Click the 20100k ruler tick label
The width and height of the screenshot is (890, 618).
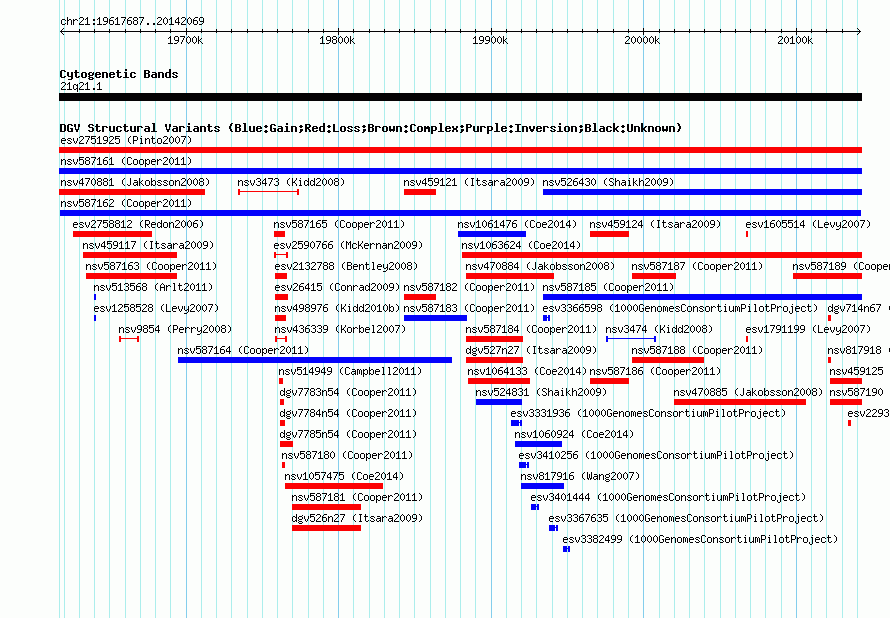(x=795, y=40)
